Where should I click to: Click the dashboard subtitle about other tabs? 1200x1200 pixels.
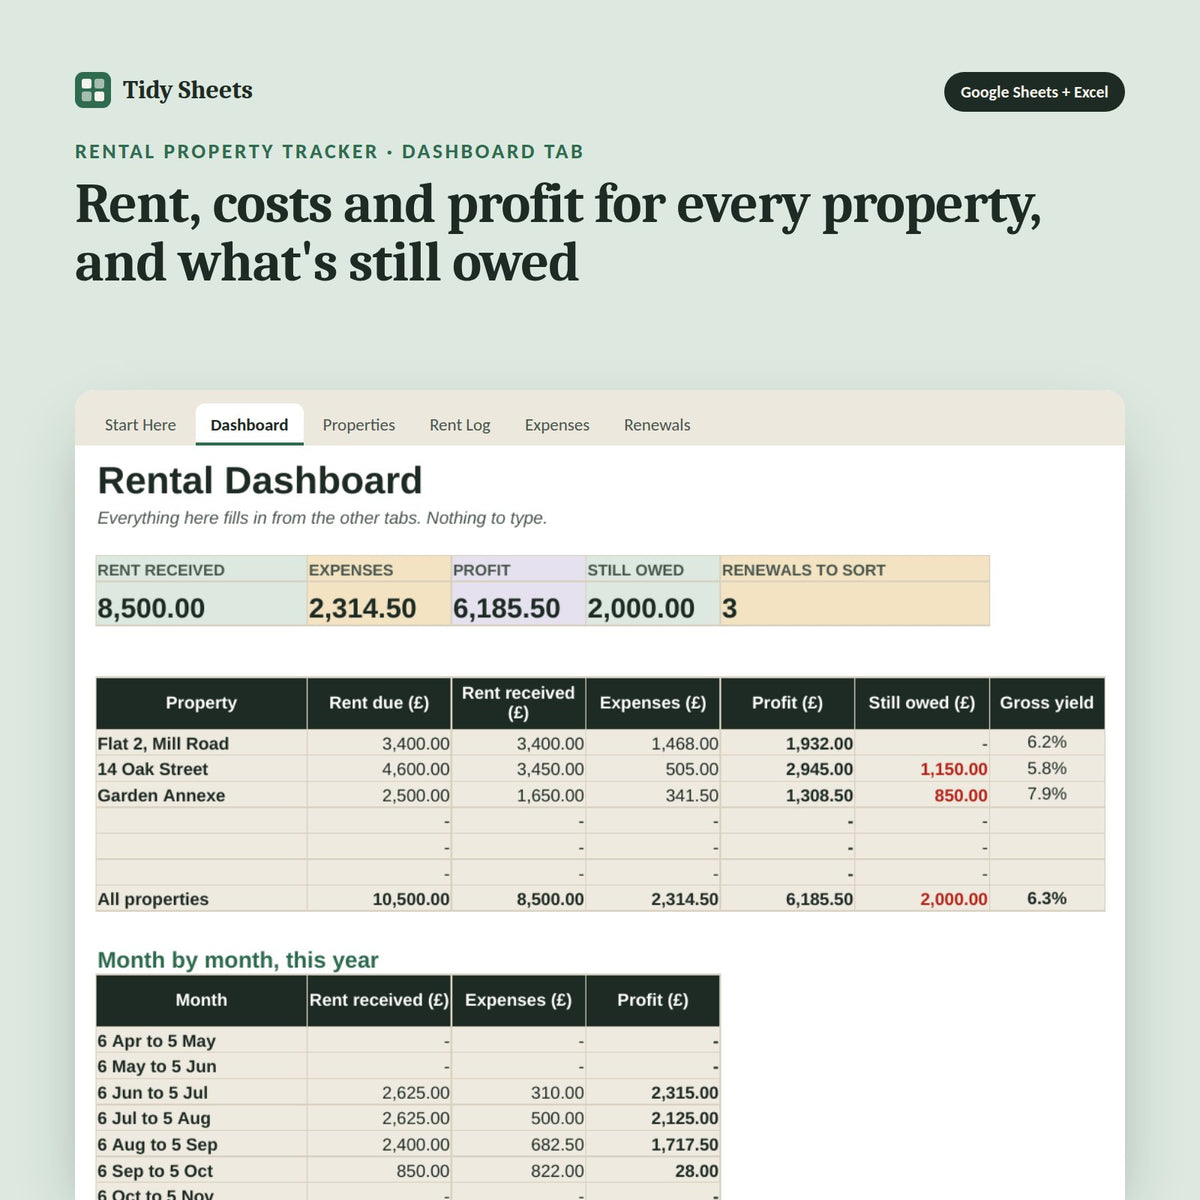(322, 518)
